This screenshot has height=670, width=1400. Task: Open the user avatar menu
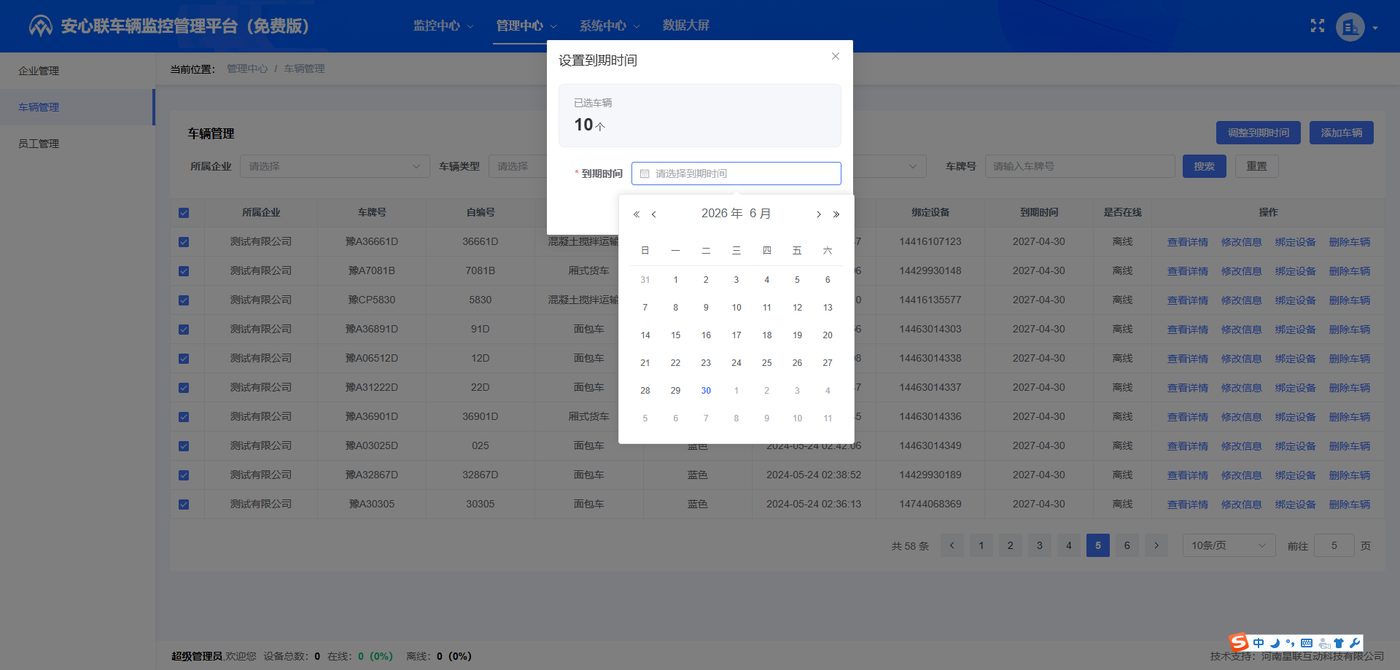pyautogui.click(x=1350, y=27)
